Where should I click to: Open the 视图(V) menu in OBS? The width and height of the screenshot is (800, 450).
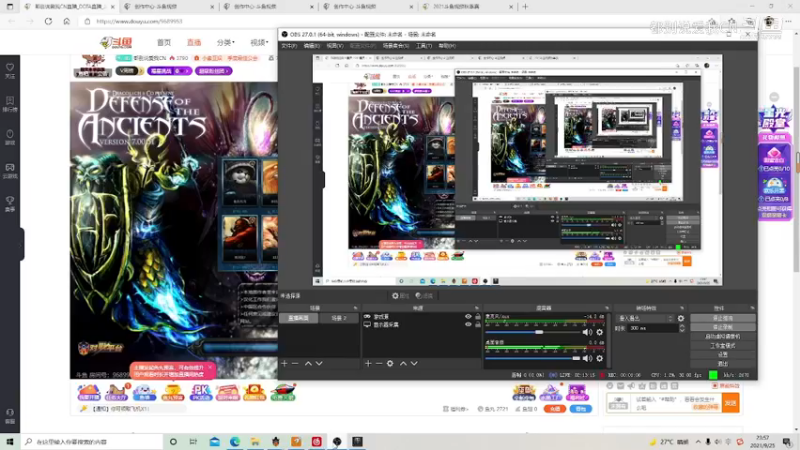coord(335,46)
